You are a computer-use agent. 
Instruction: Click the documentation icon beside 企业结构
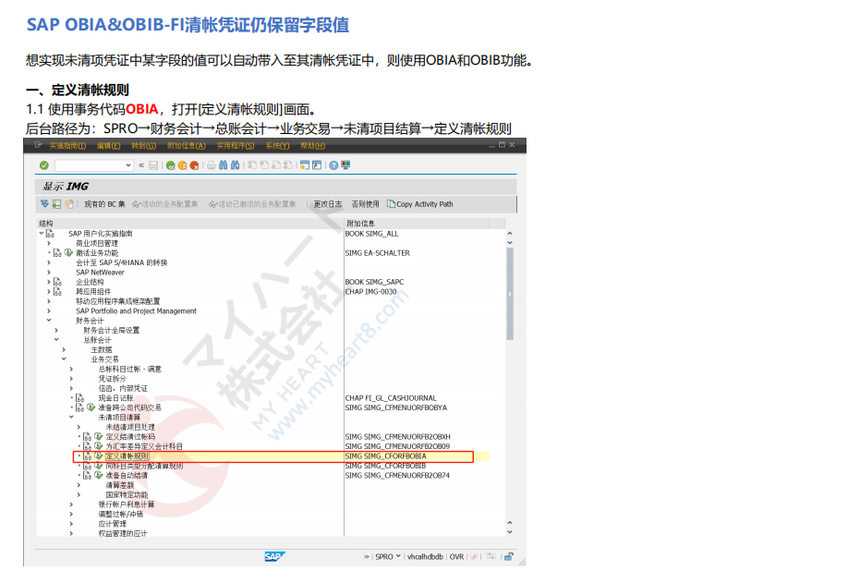58,282
